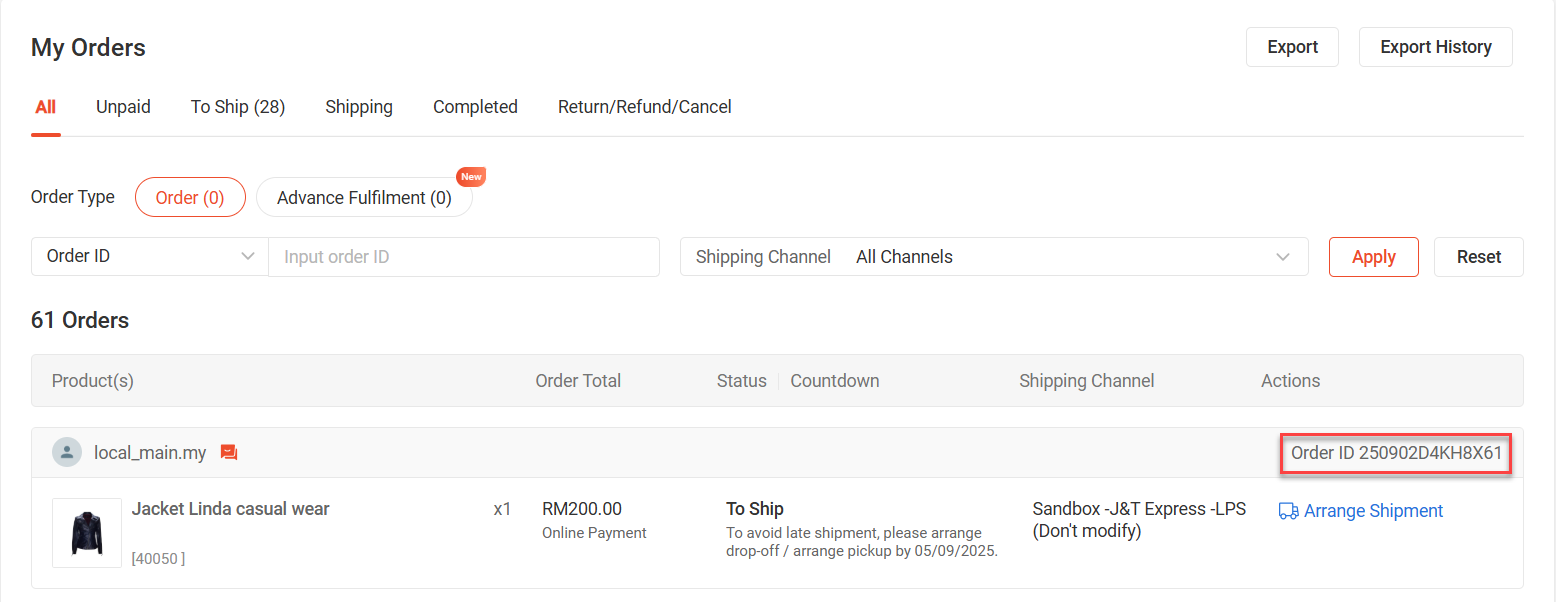This screenshot has width=1556, height=602.
Task: Click the truck icon for Arrange Shipment
Action: click(x=1288, y=511)
